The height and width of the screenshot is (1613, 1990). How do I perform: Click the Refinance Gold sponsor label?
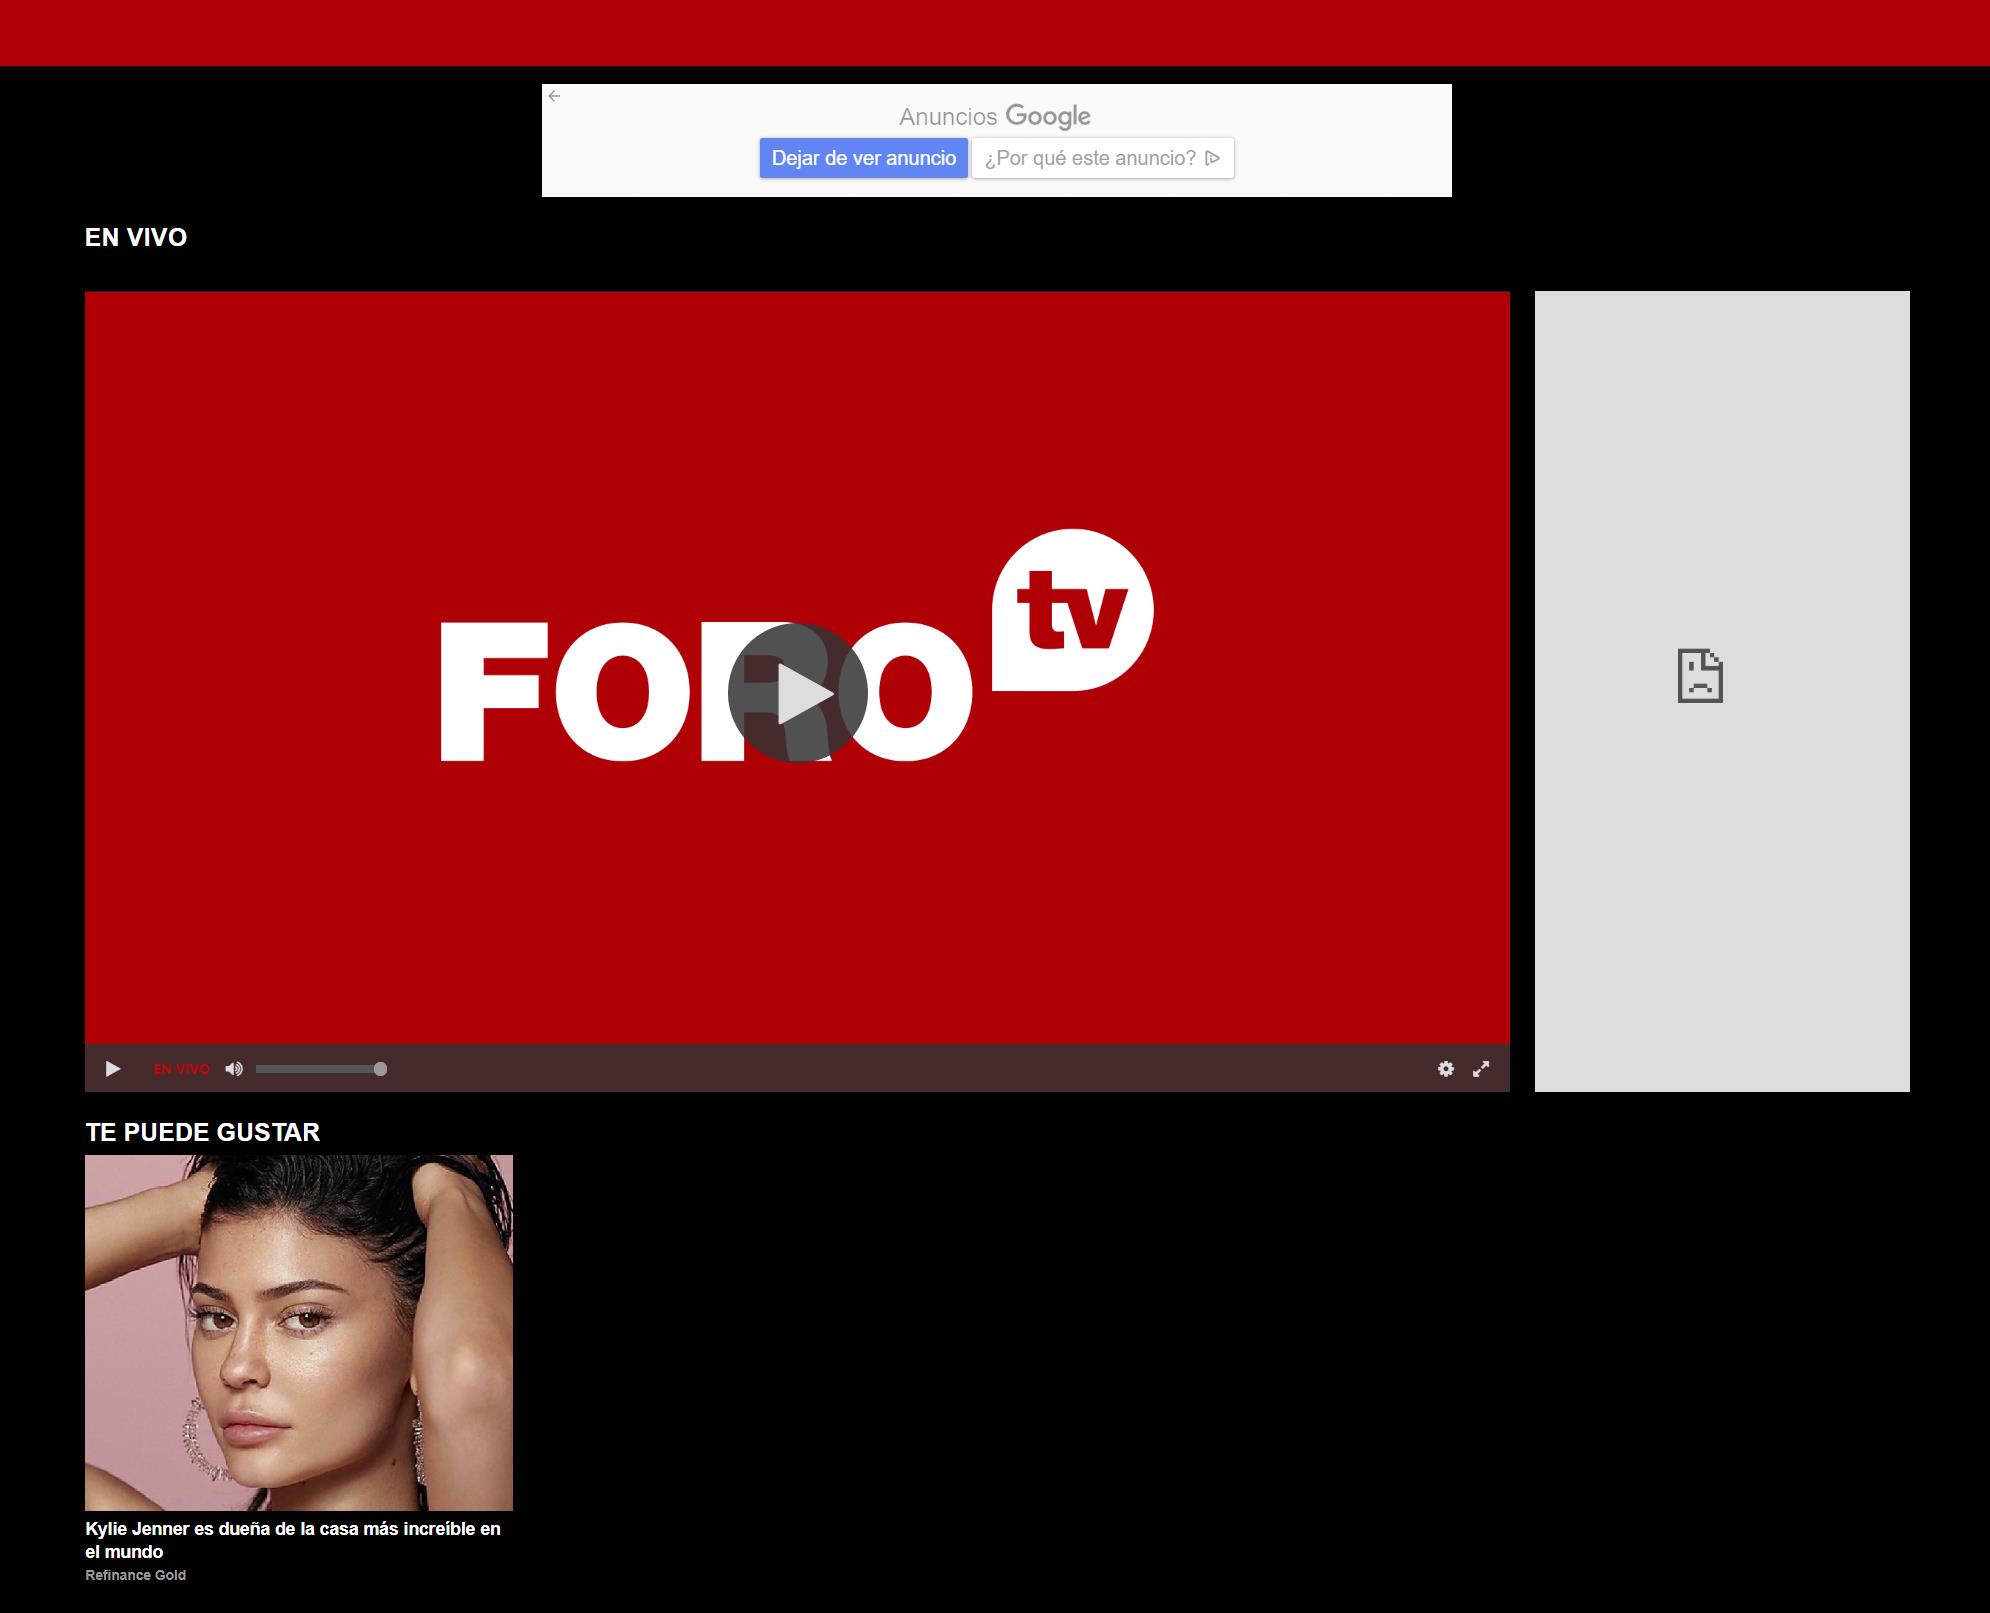[136, 1575]
